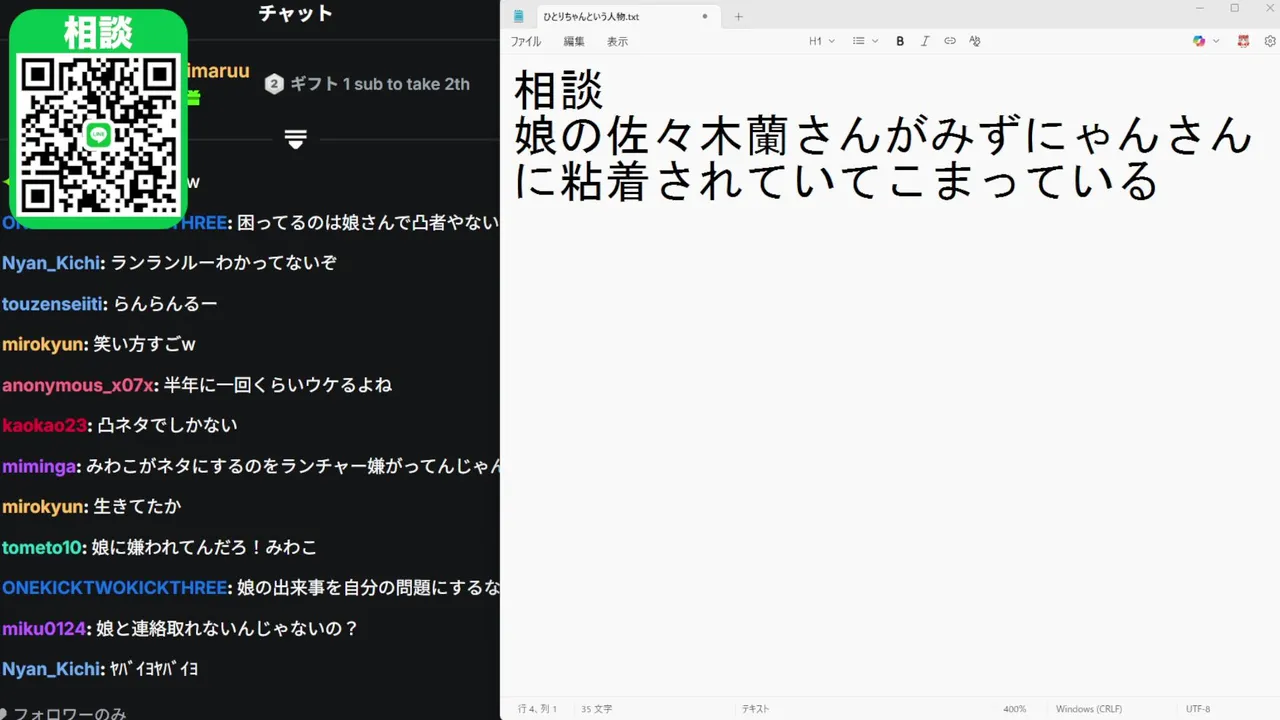This screenshot has height=720, width=1280.
Task: Click username miminga in chat
Action: click(x=39, y=466)
